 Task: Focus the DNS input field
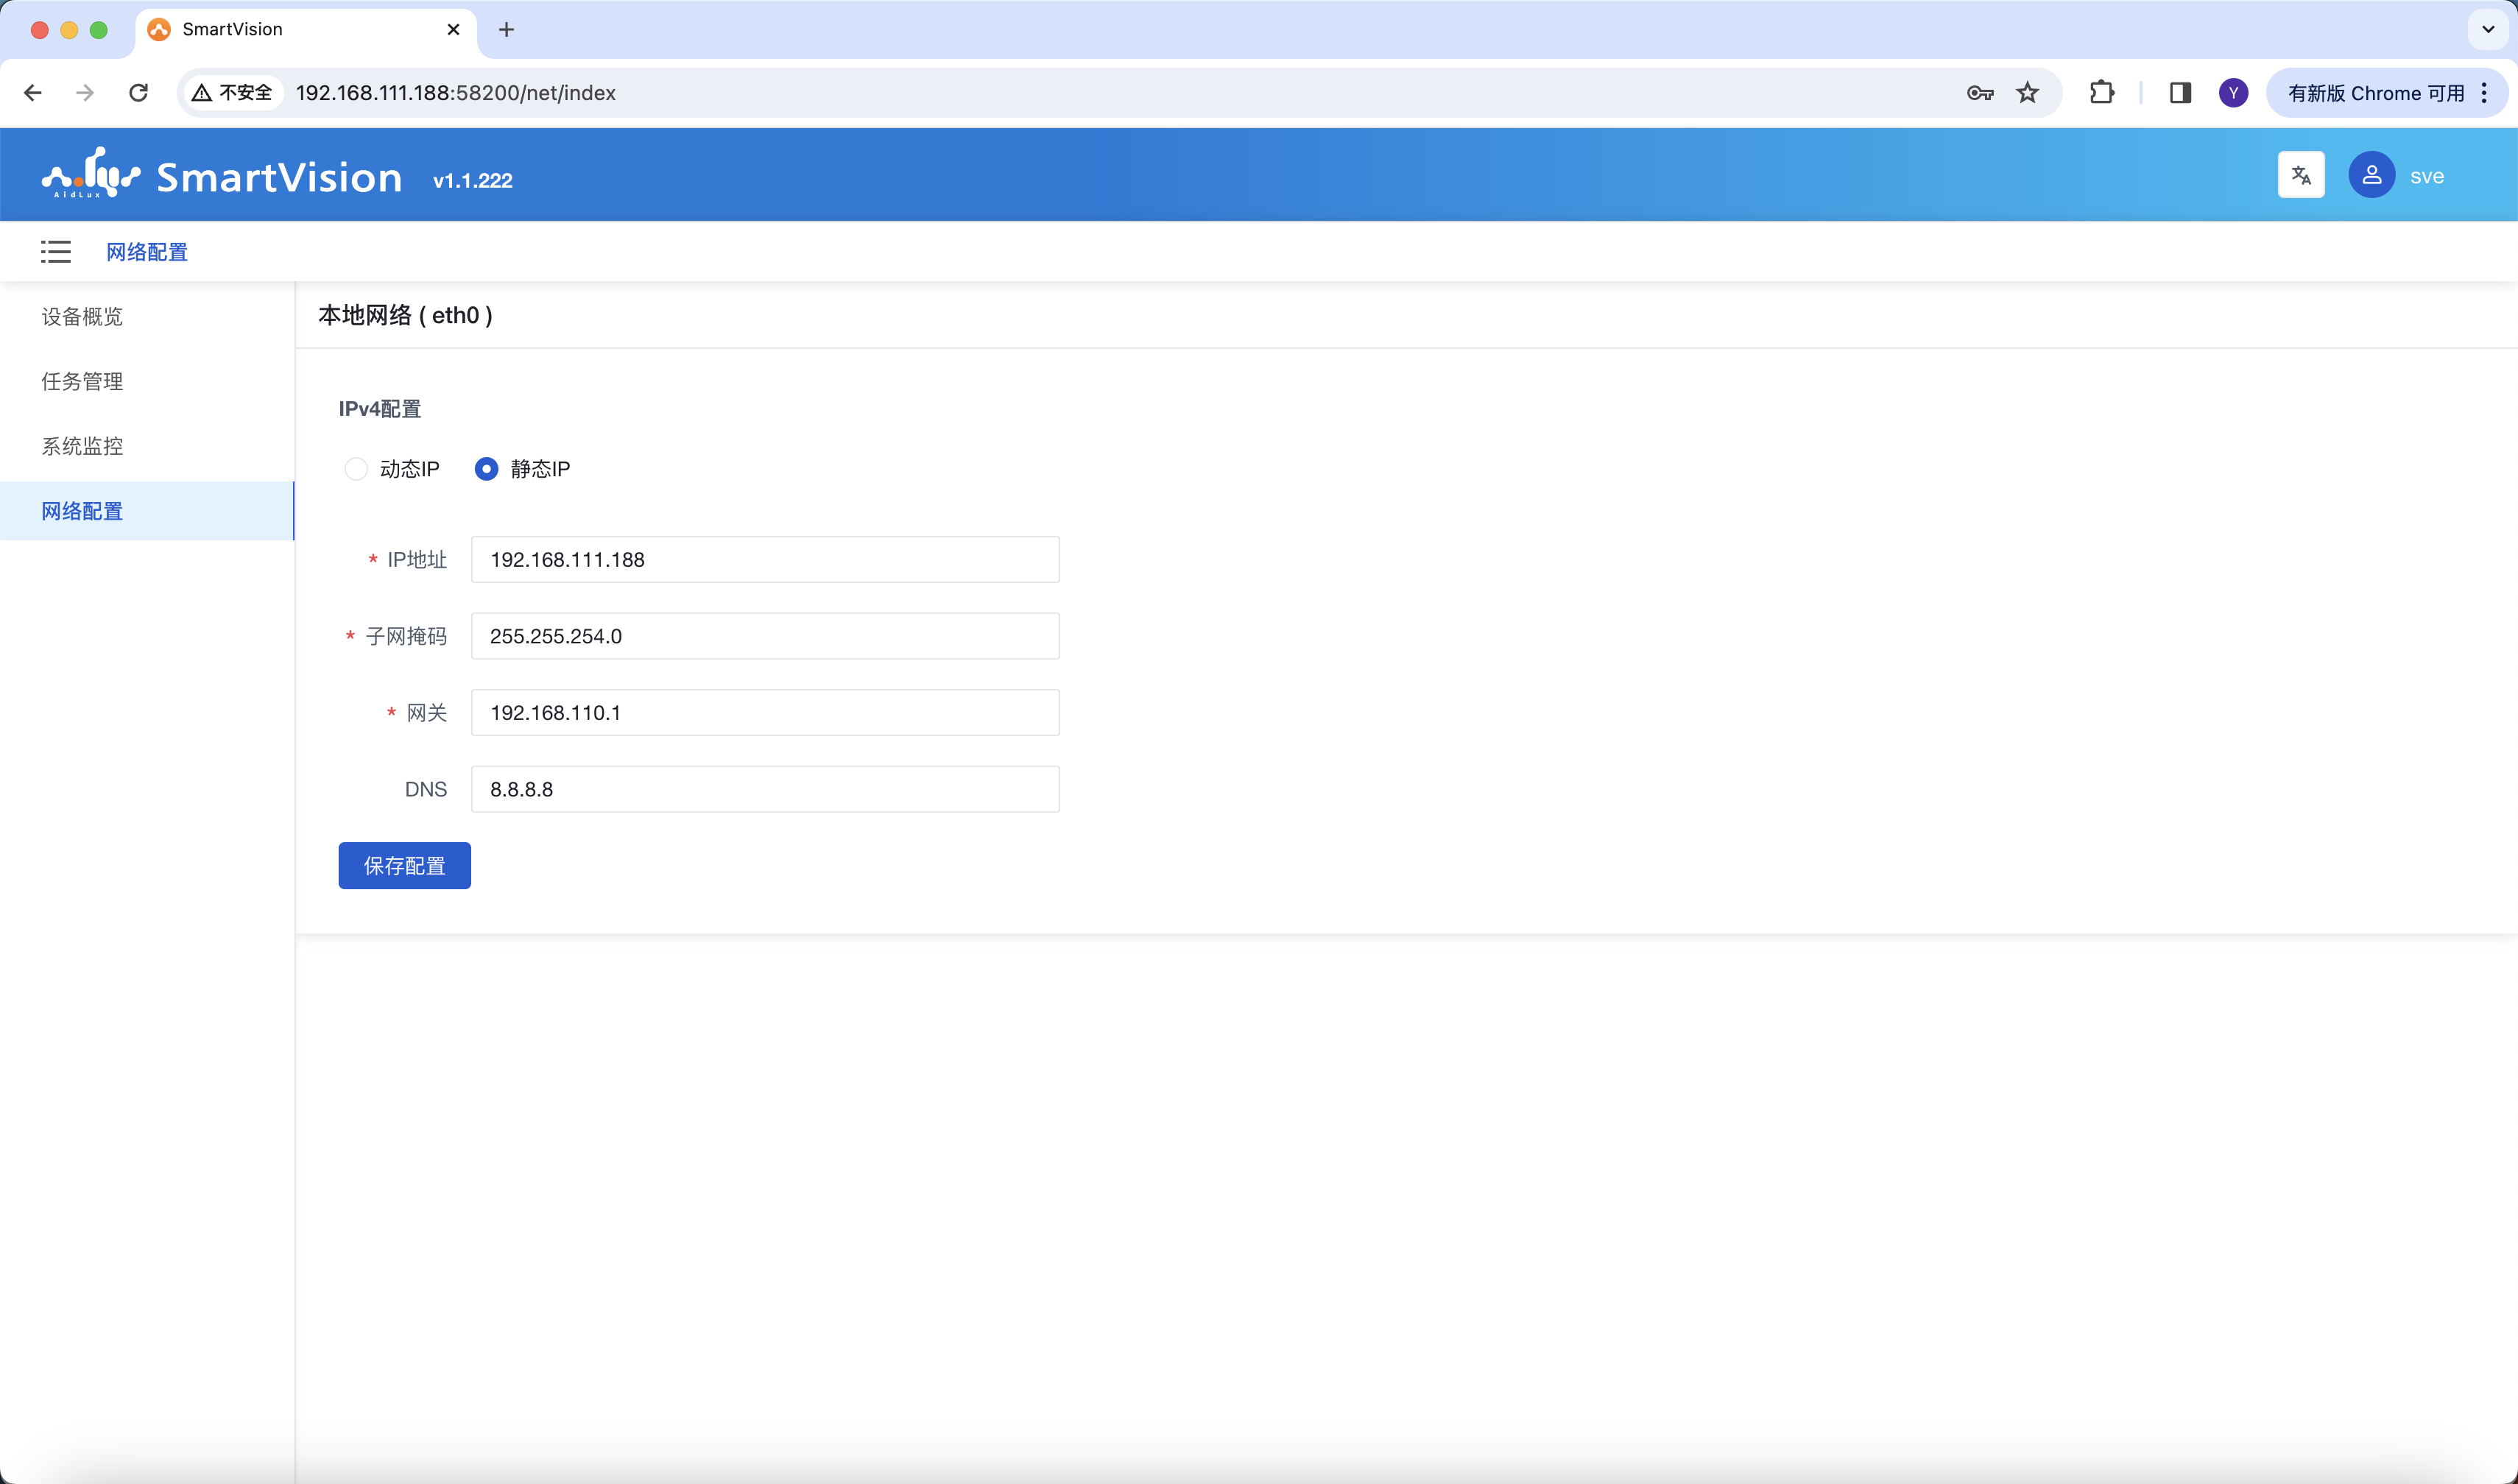tap(765, 789)
